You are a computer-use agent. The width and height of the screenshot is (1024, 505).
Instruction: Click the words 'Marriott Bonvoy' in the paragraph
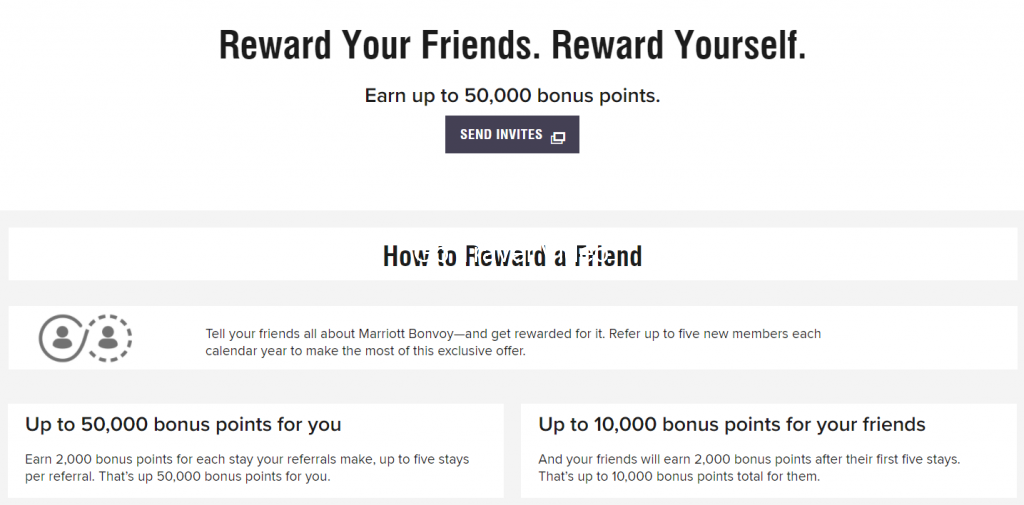pyautogui.click(x=404, y=334)
